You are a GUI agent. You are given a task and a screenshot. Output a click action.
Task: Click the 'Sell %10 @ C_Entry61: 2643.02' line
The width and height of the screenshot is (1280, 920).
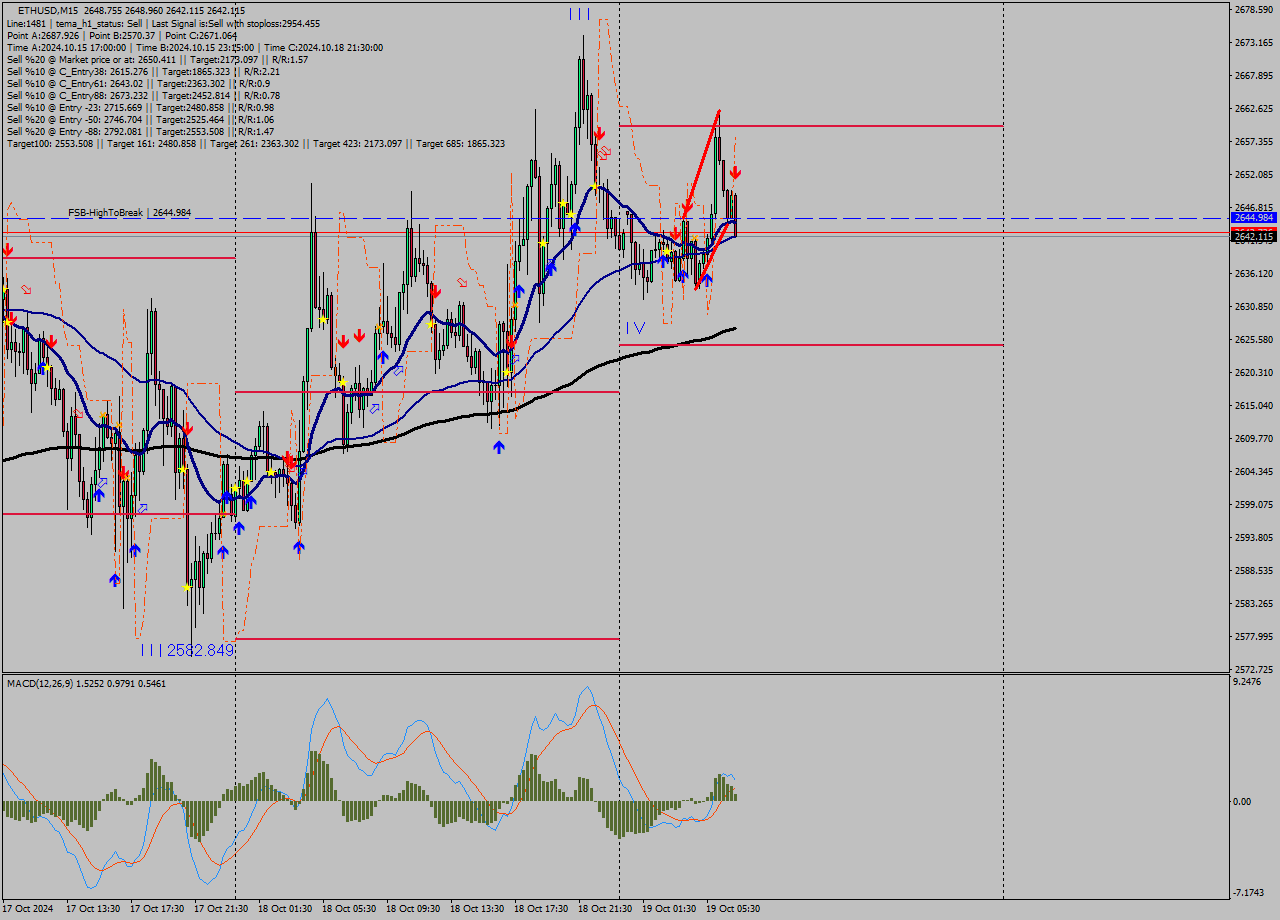138,84
